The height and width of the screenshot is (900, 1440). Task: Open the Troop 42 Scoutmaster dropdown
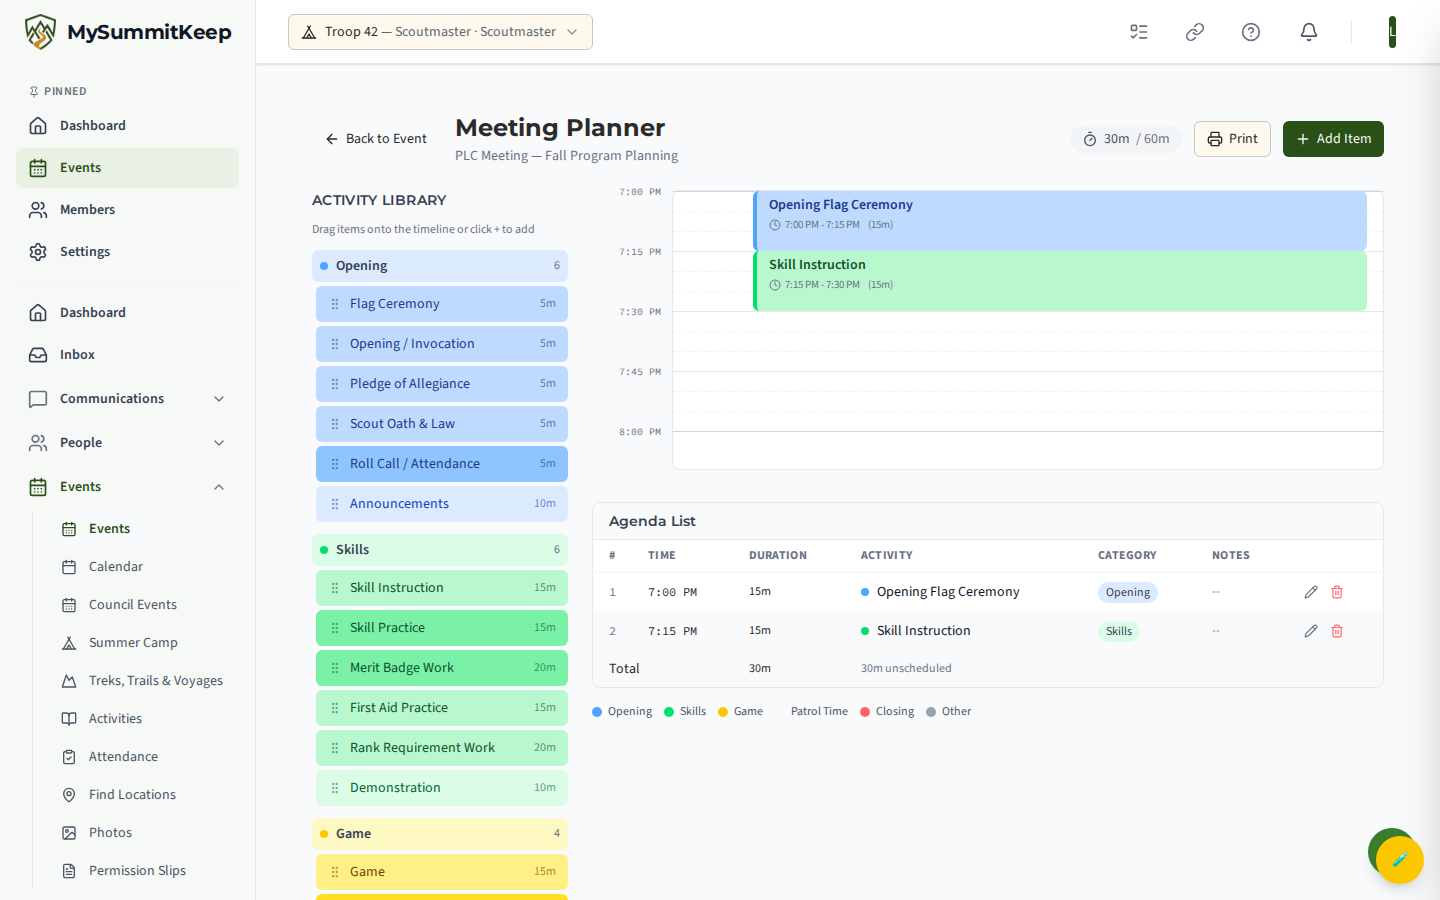440,32
